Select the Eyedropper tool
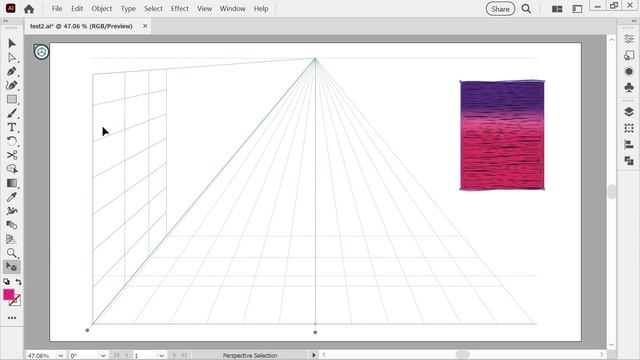 point(12,197)
